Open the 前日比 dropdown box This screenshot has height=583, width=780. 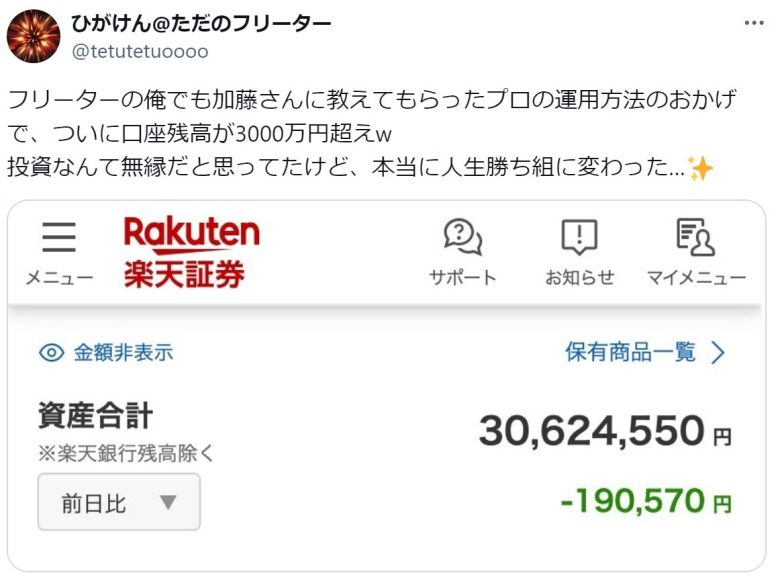[119, 501]
